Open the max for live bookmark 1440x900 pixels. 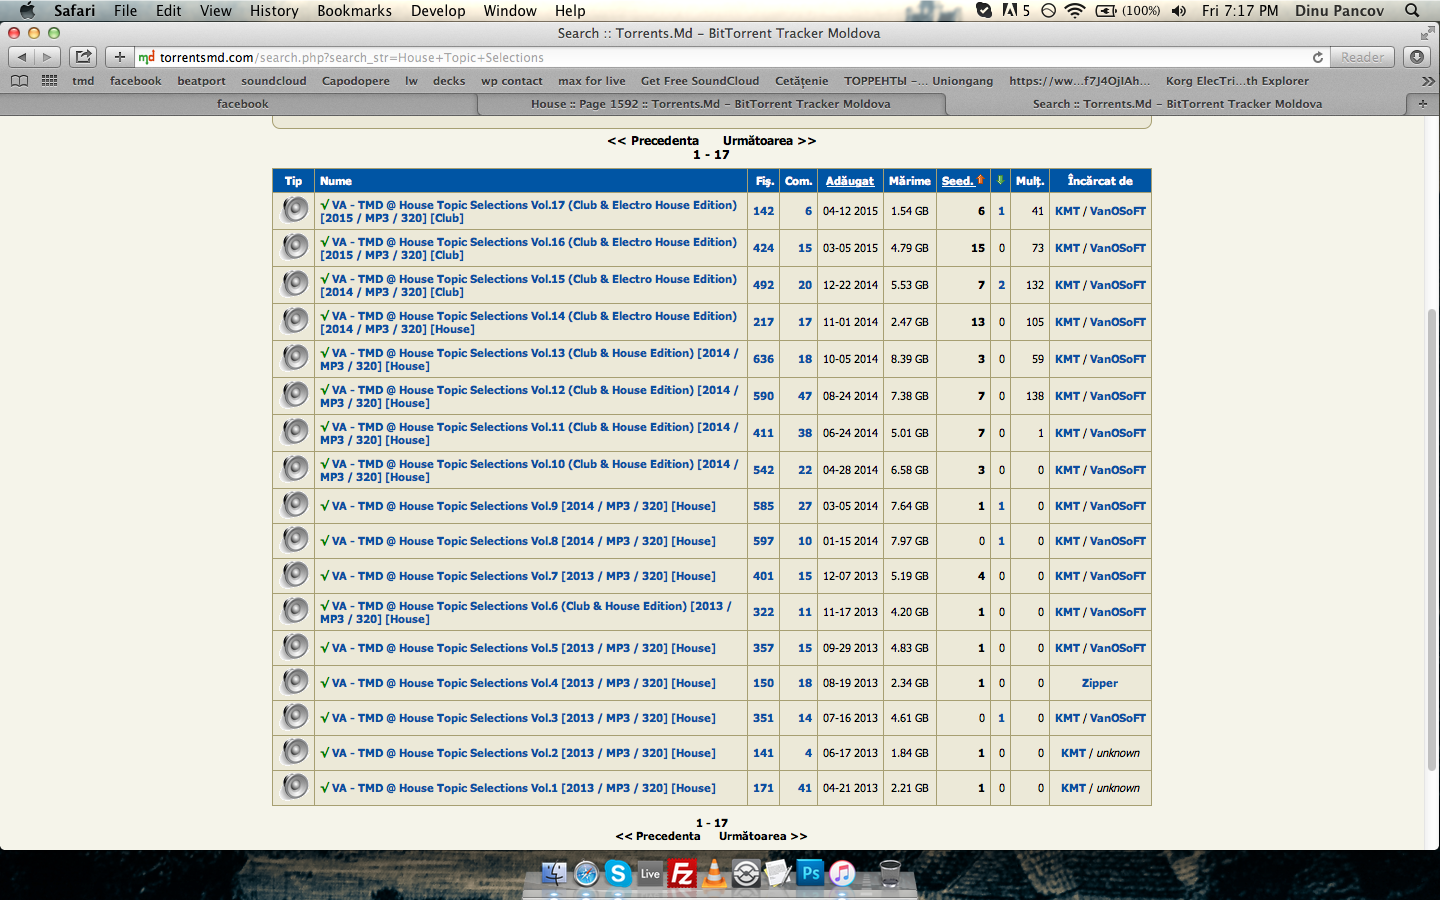592,81
